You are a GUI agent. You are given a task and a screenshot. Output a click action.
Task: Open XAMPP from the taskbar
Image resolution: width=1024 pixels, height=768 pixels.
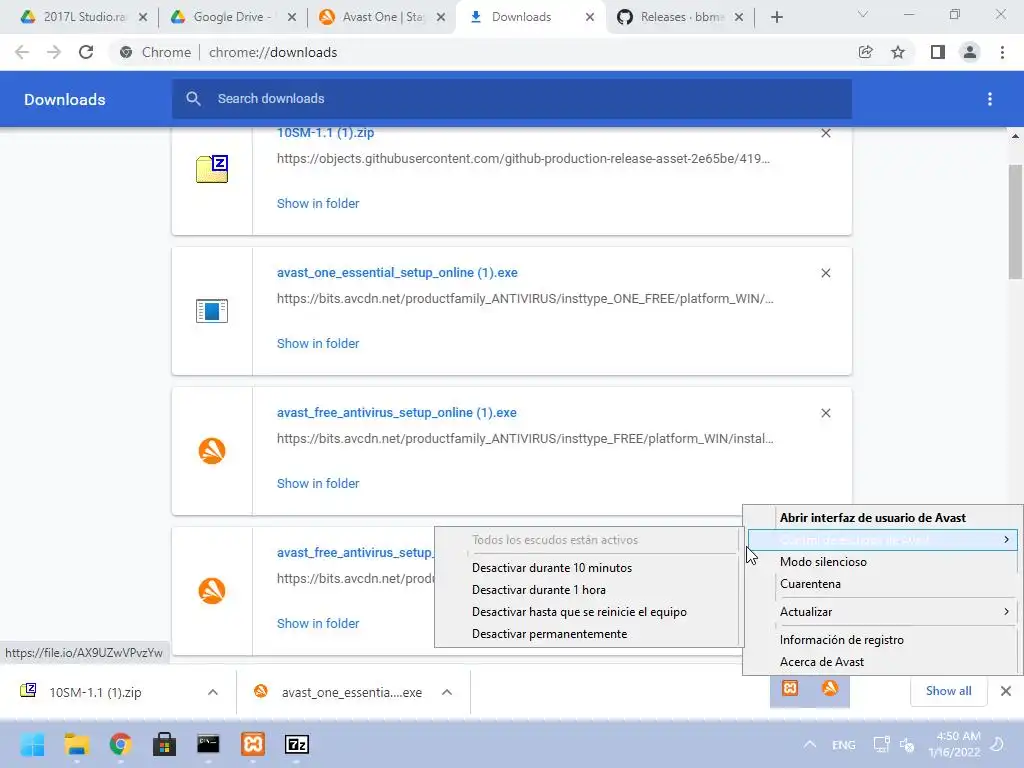click(253, 744)
